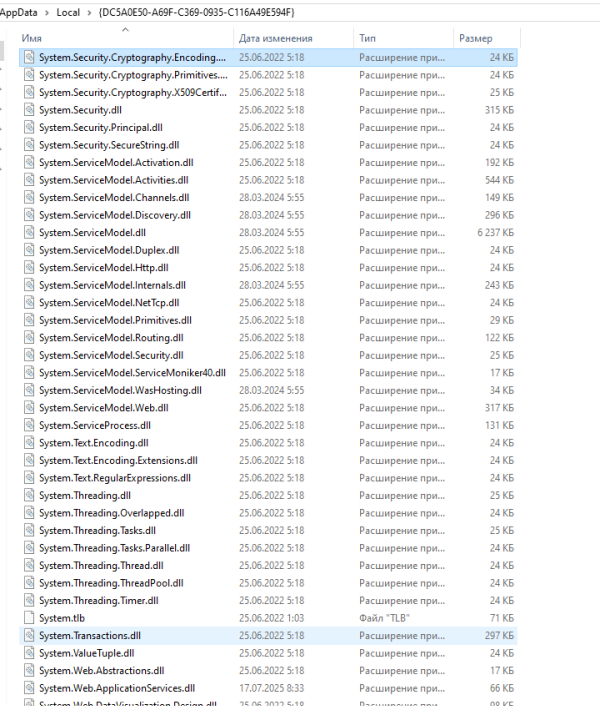Click the icon of System.Web.ApplicationServices.dll
600x710 pixels.
[x=29, y=688]
